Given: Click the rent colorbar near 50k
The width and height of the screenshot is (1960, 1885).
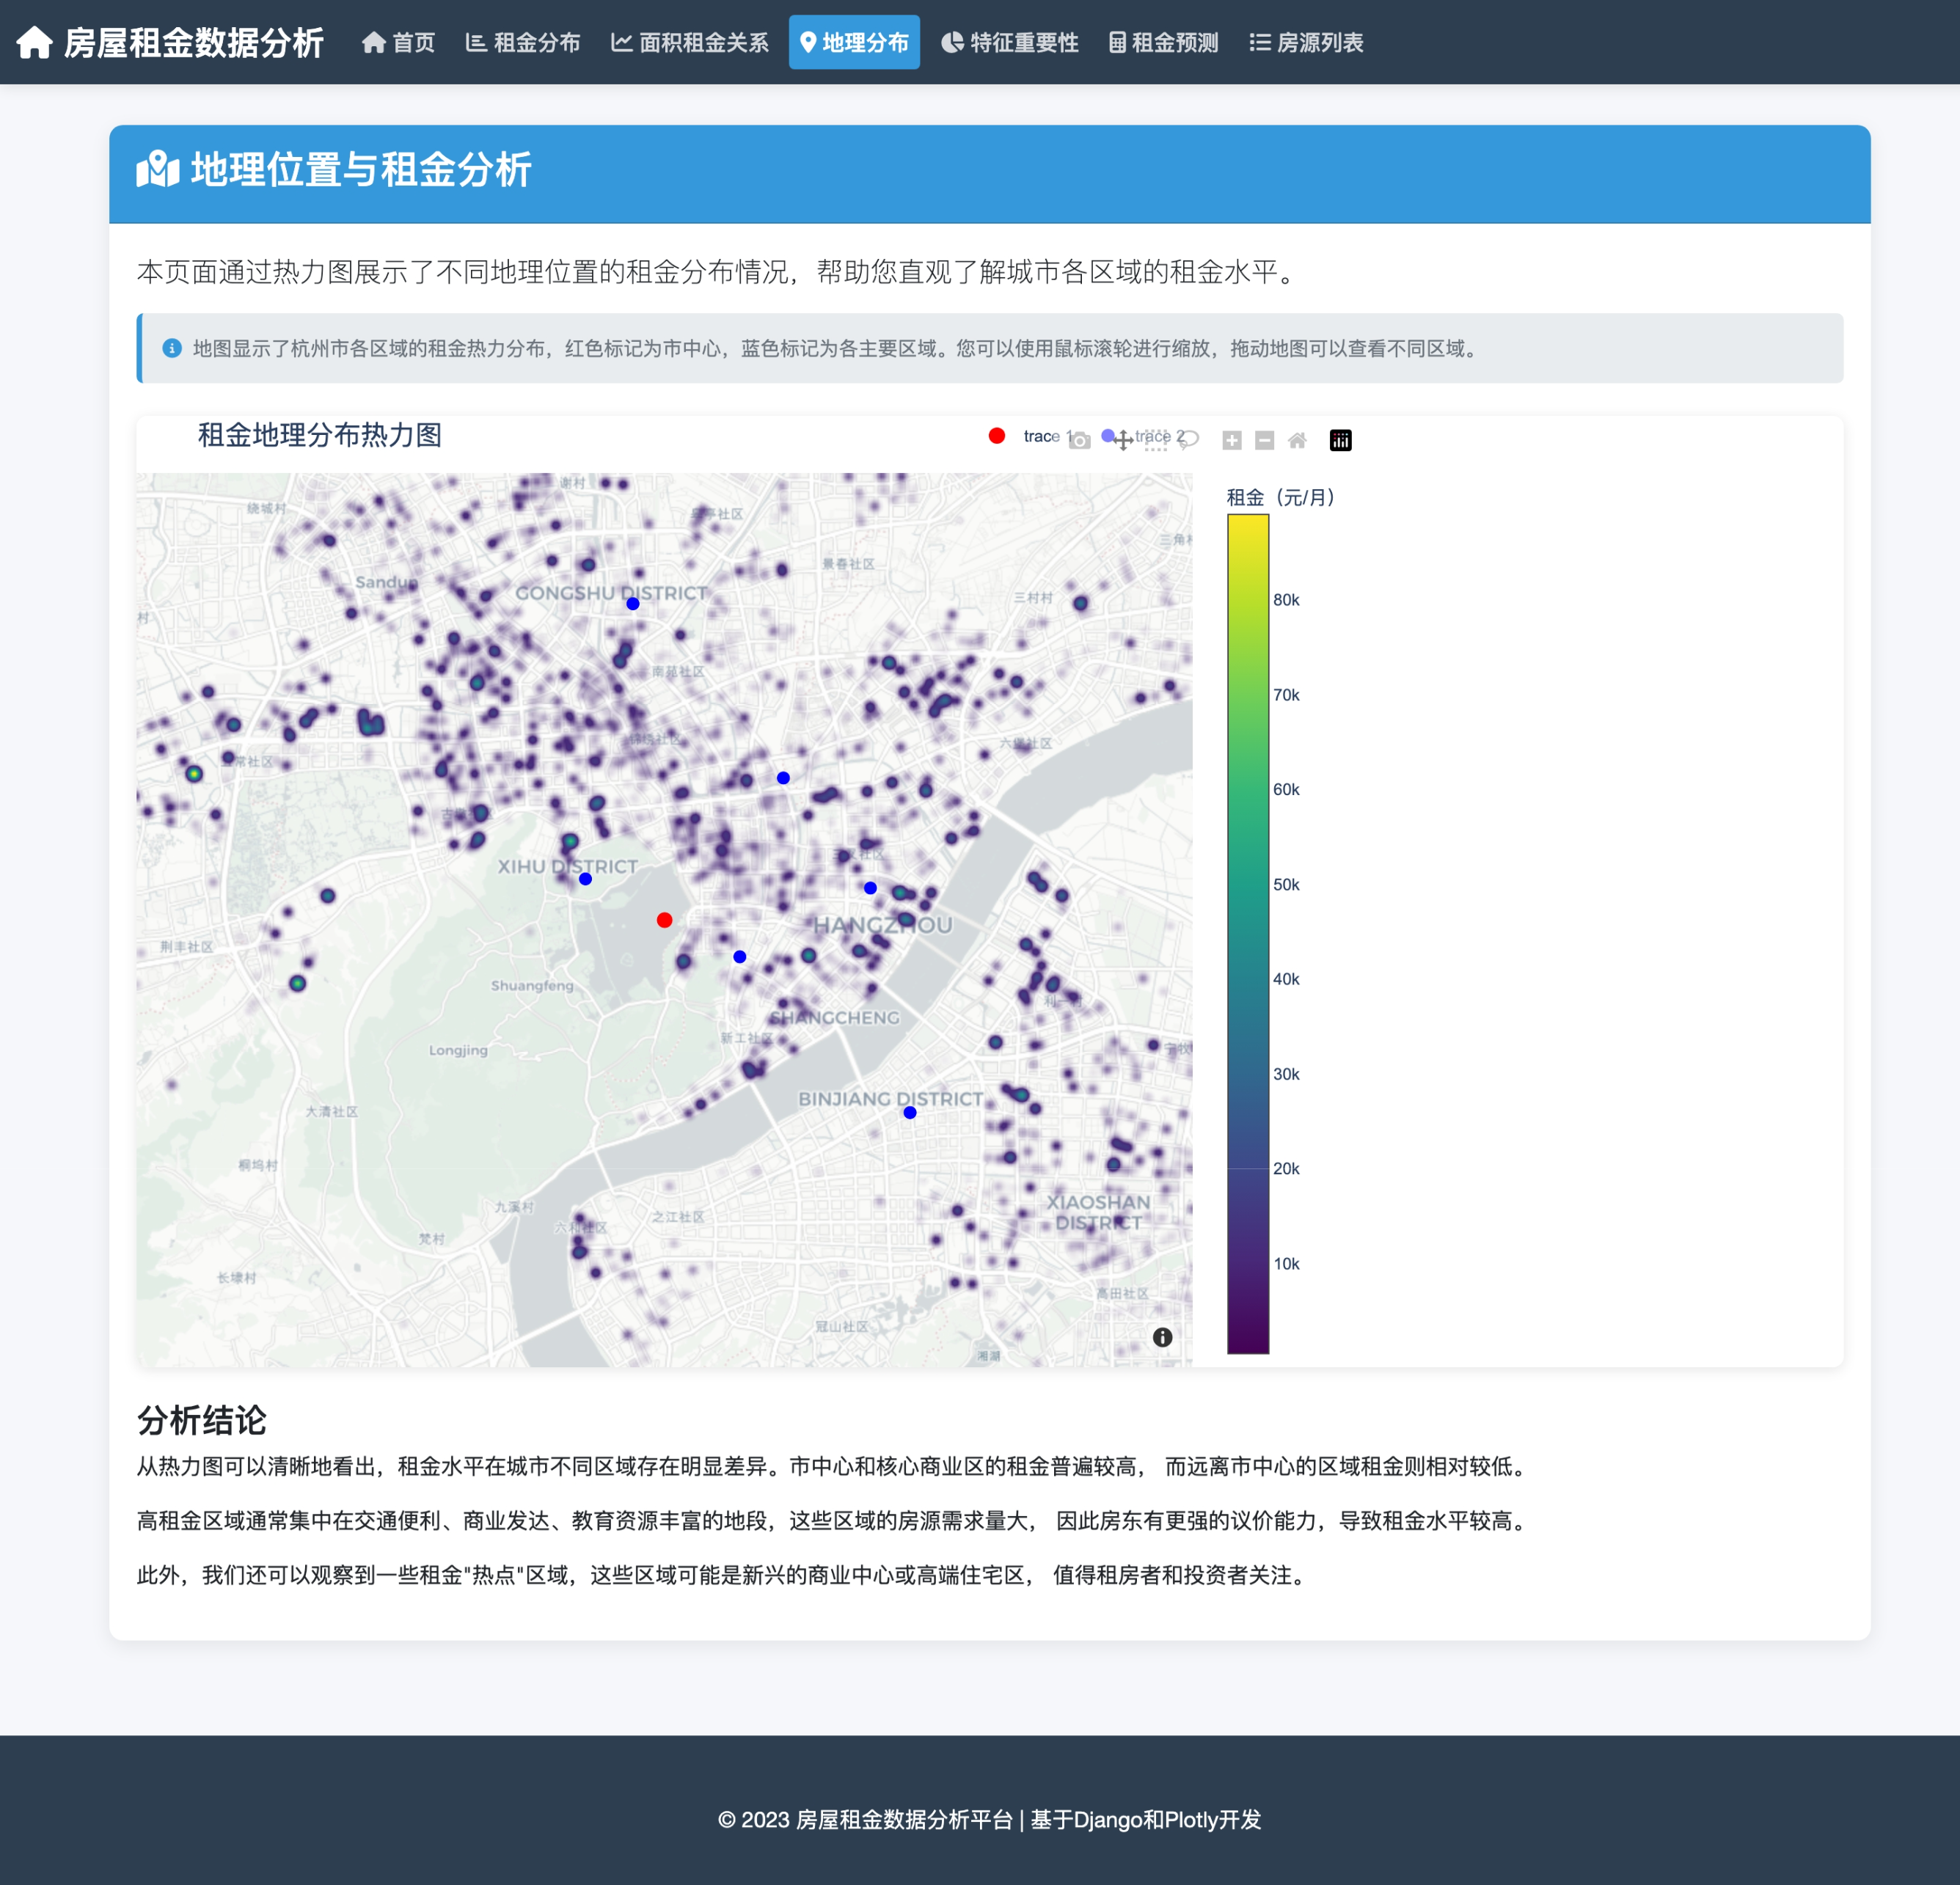Looking at the screenshot, I should (x=1248, y=884).
